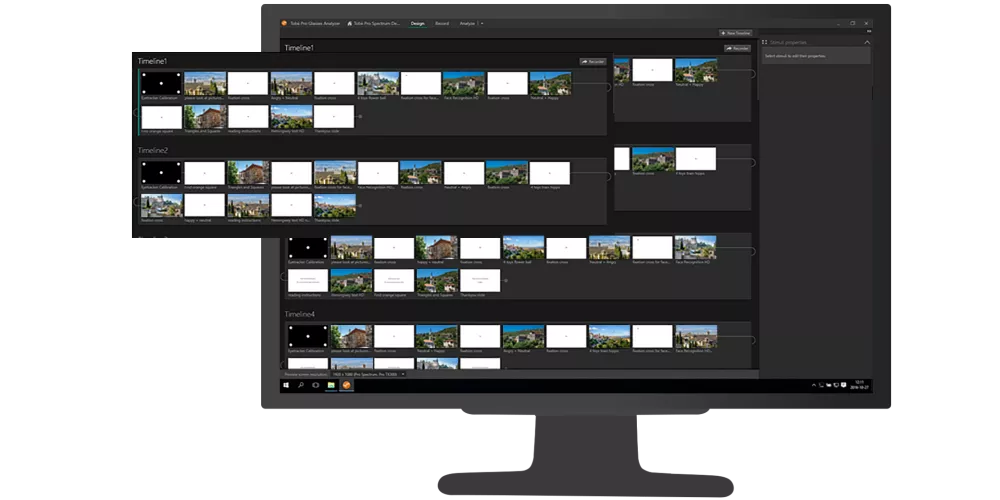
Task: Click Reorder in the monitor window's Timeline1
Action: click(737, 48)
